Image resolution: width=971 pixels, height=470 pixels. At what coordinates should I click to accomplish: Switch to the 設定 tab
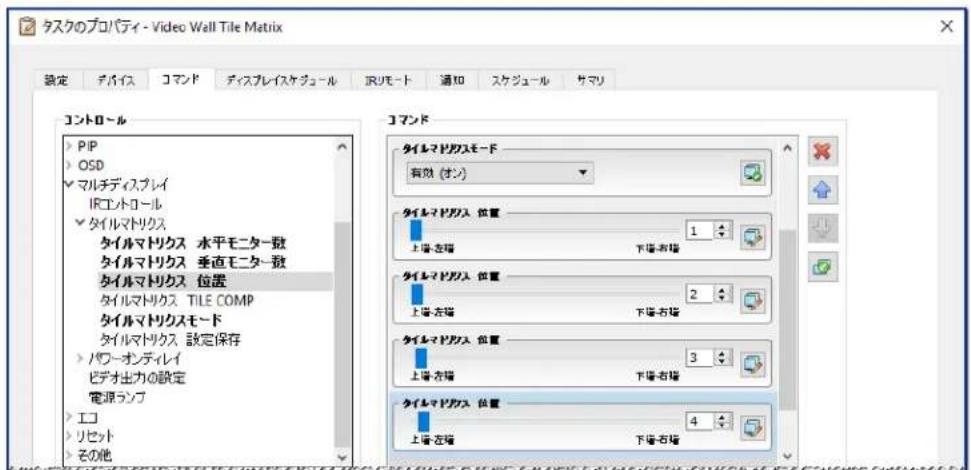tap(56, 80)
